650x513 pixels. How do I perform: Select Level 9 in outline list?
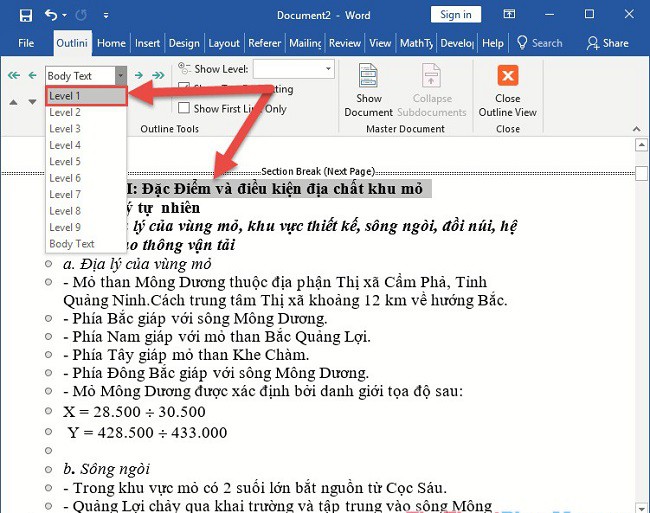[x=86, y=227]
